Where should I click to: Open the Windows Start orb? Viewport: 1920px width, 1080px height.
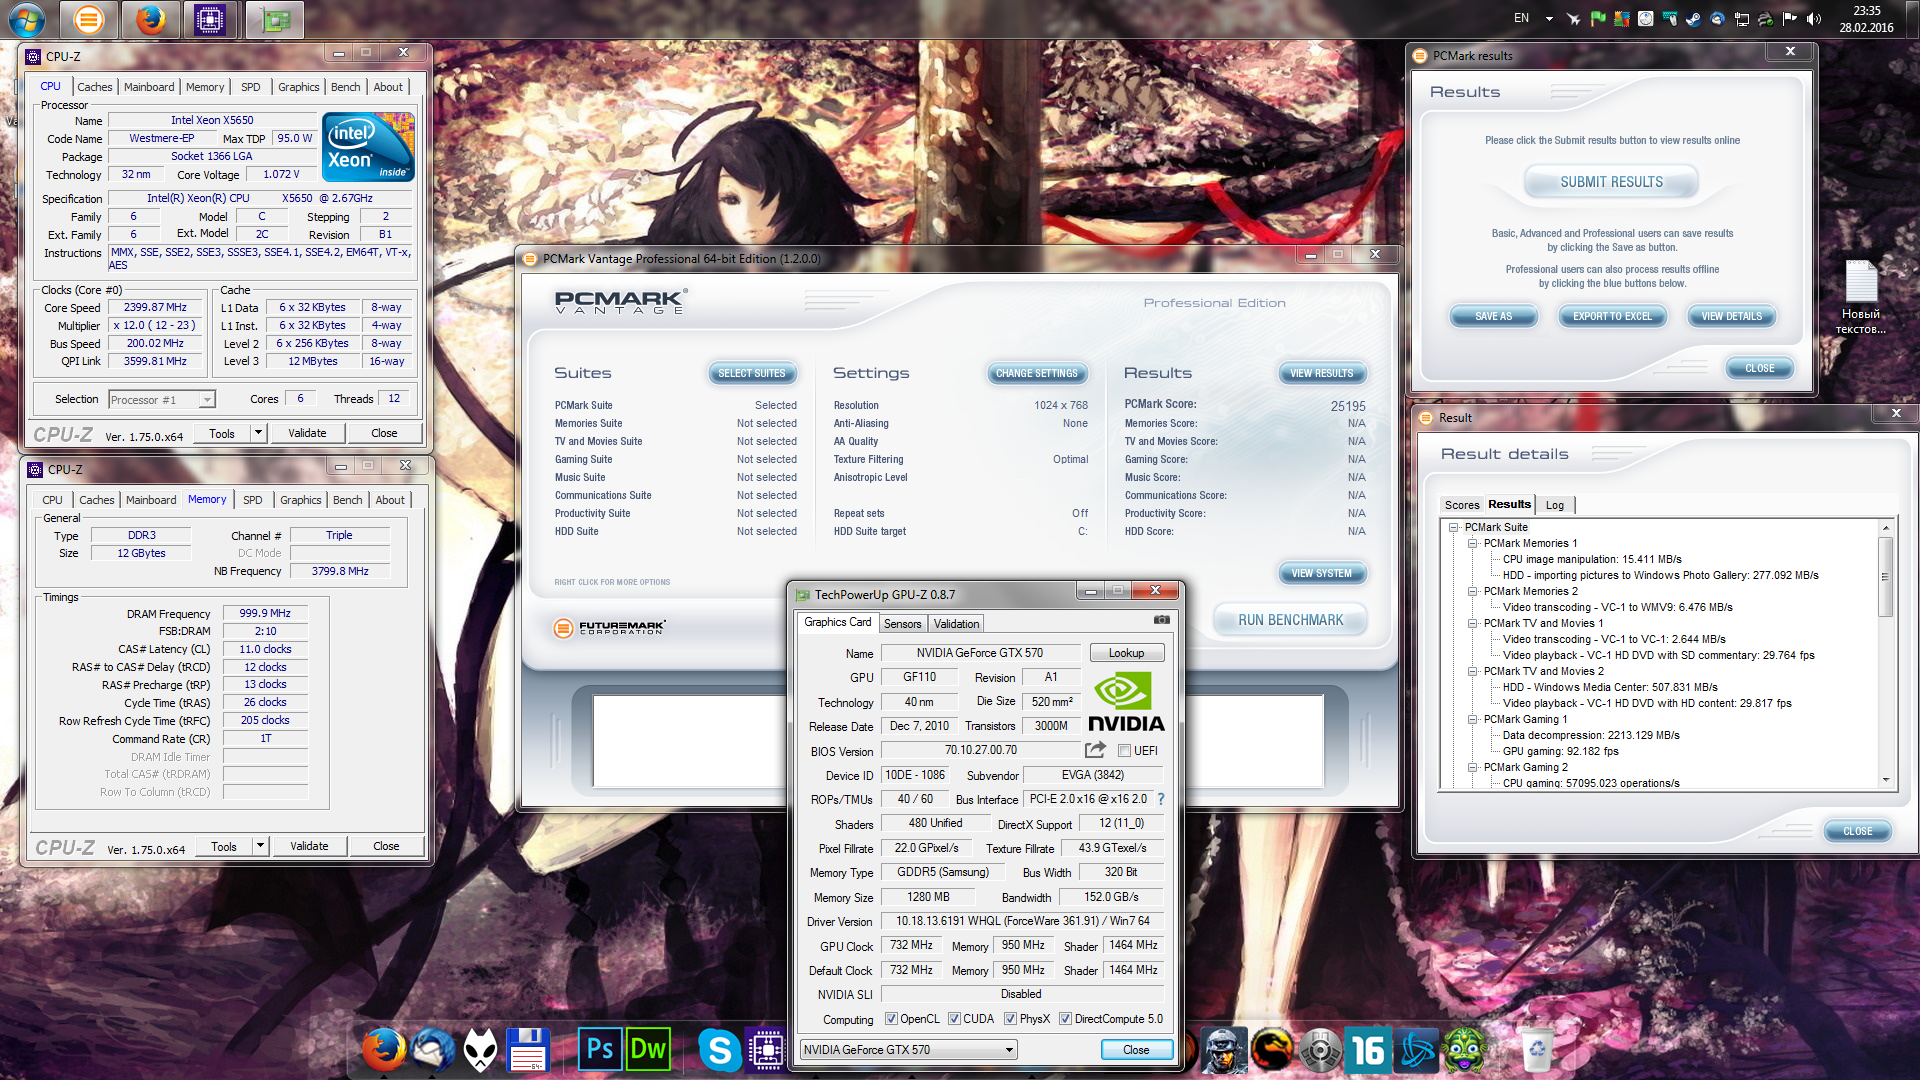[x=26, y=19]
